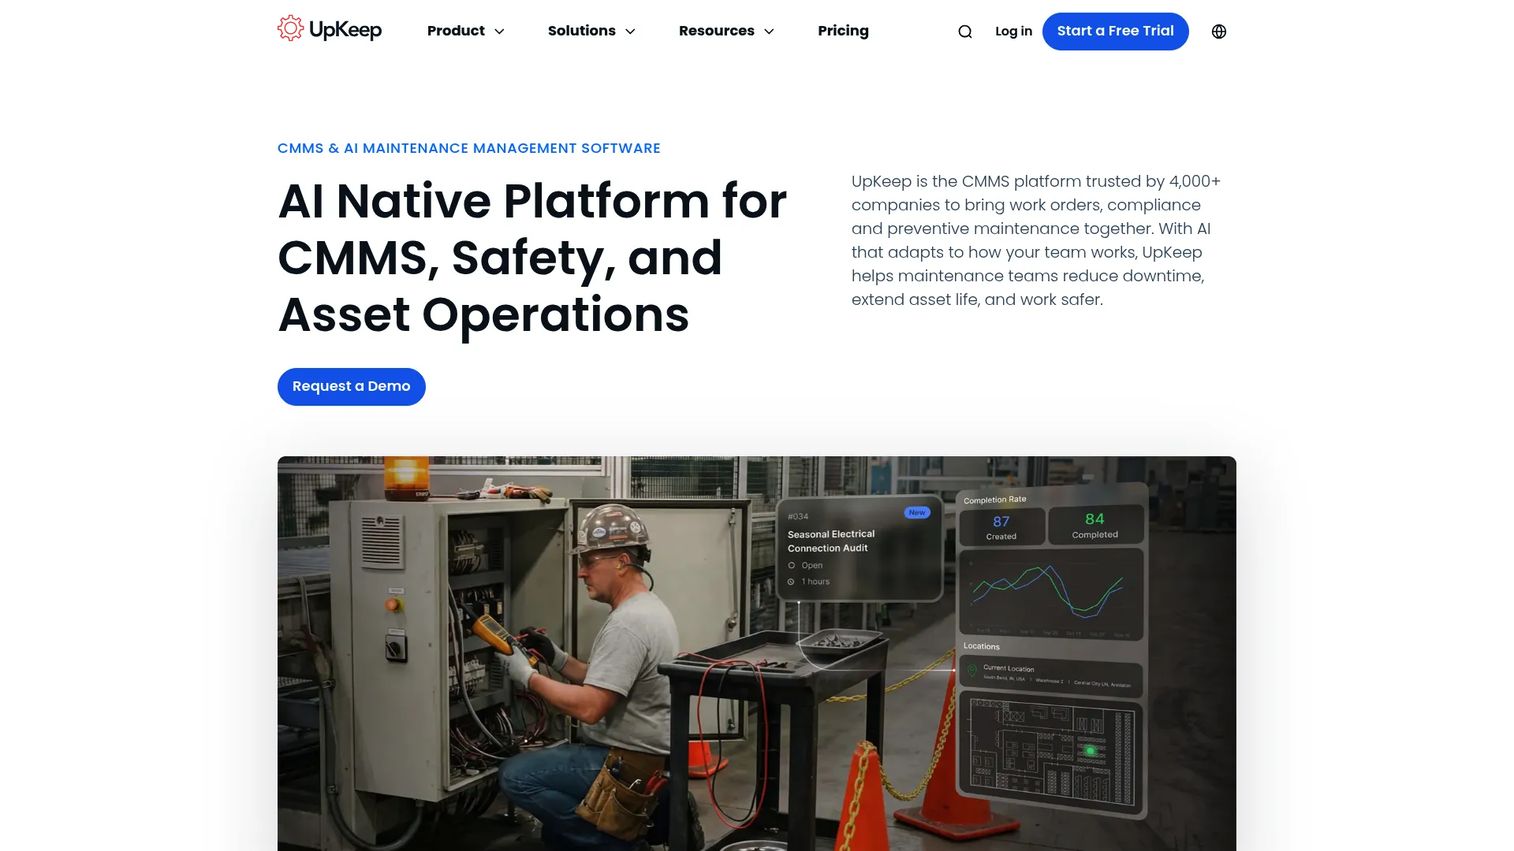Click the UpKeep wordmark in header

click(x=345, y=30)
